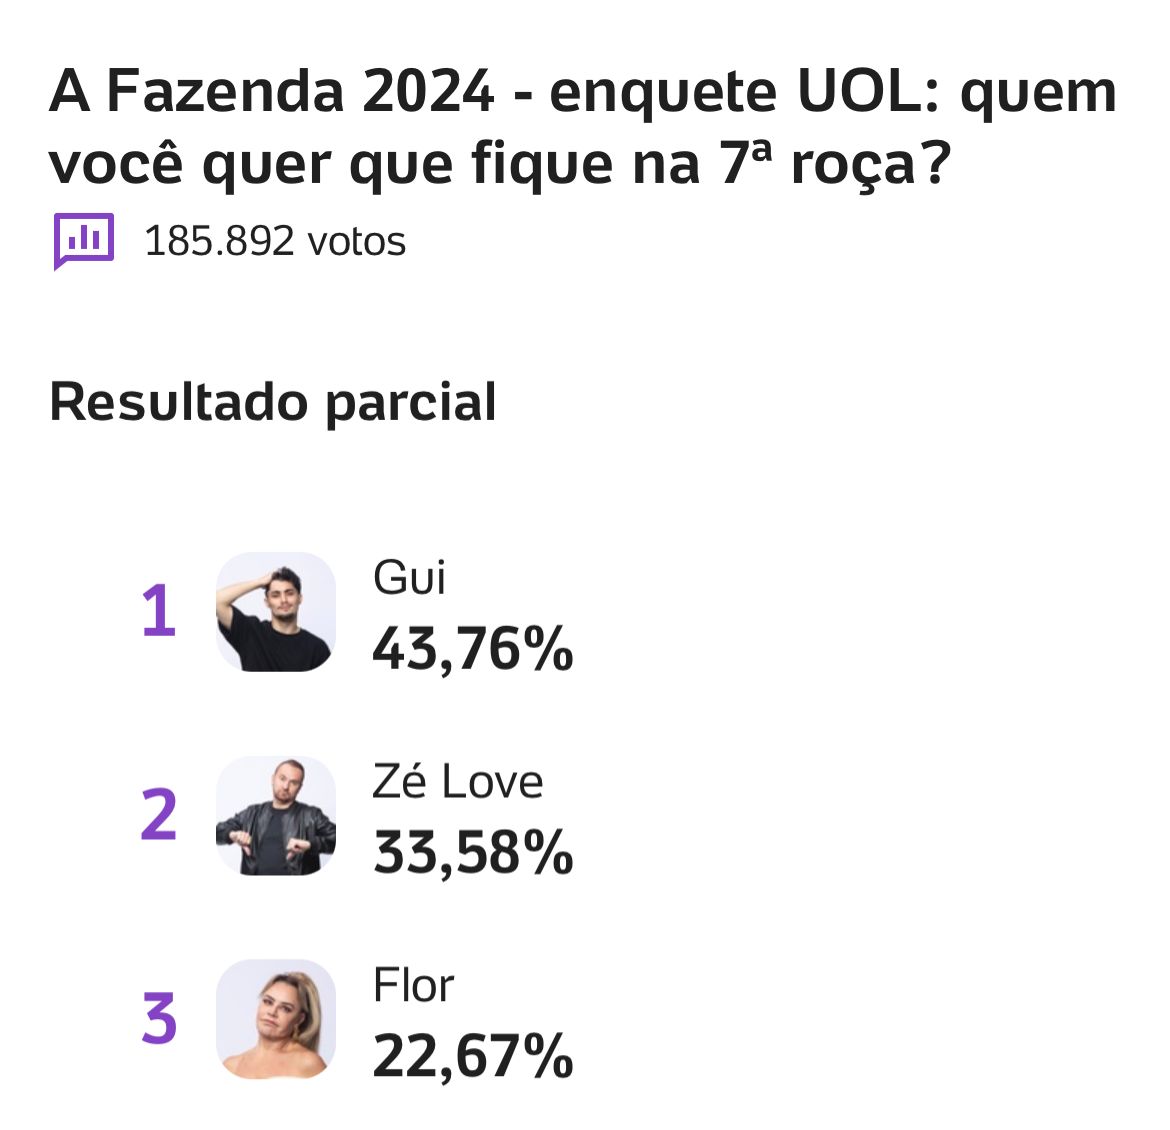Click the purple rank number 3

(x=159, y=1019)
